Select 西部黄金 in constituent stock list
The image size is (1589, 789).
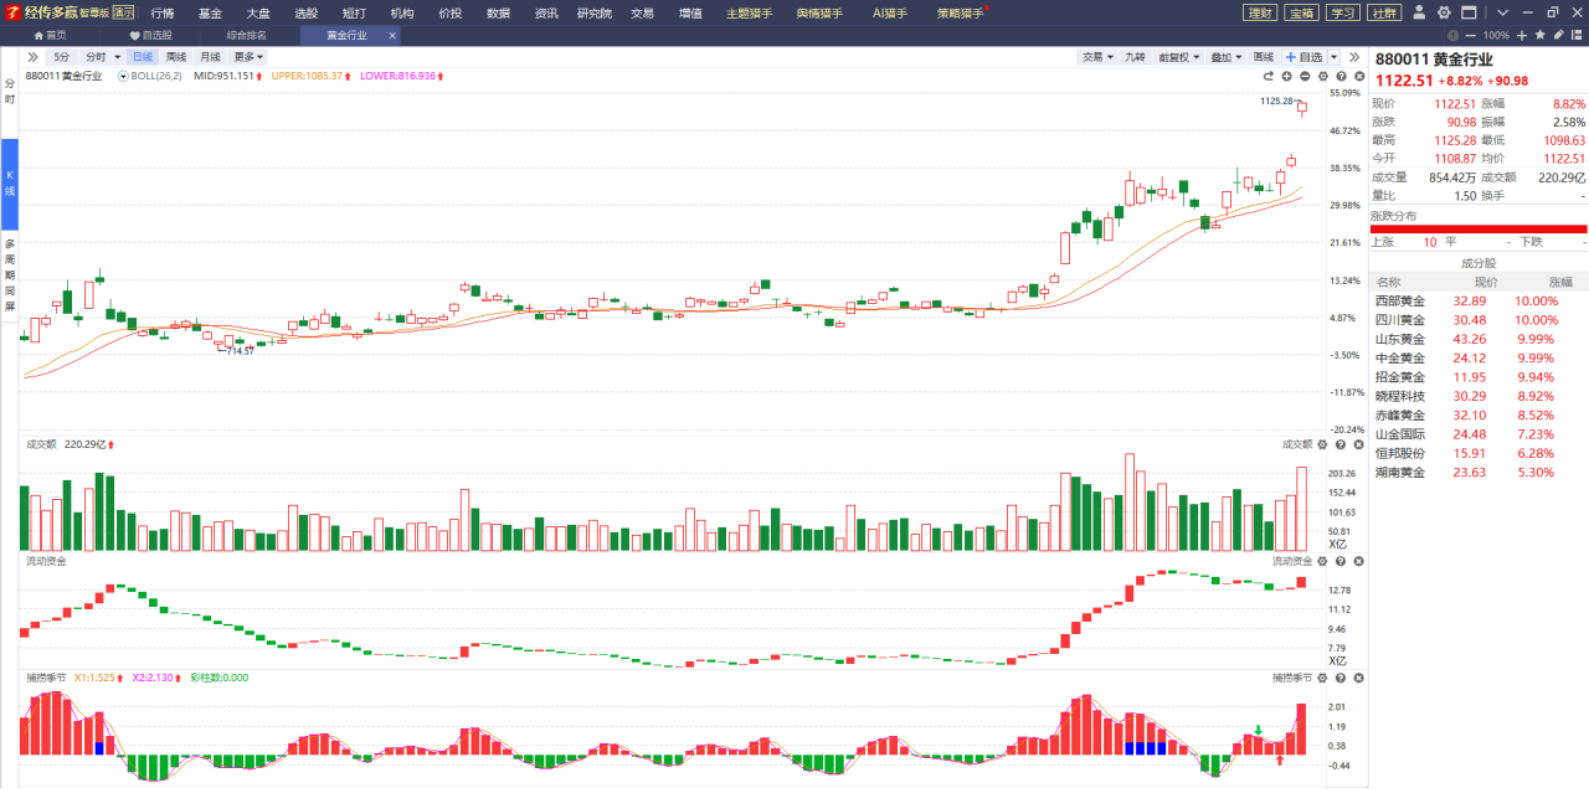(x=1400, y=301)
